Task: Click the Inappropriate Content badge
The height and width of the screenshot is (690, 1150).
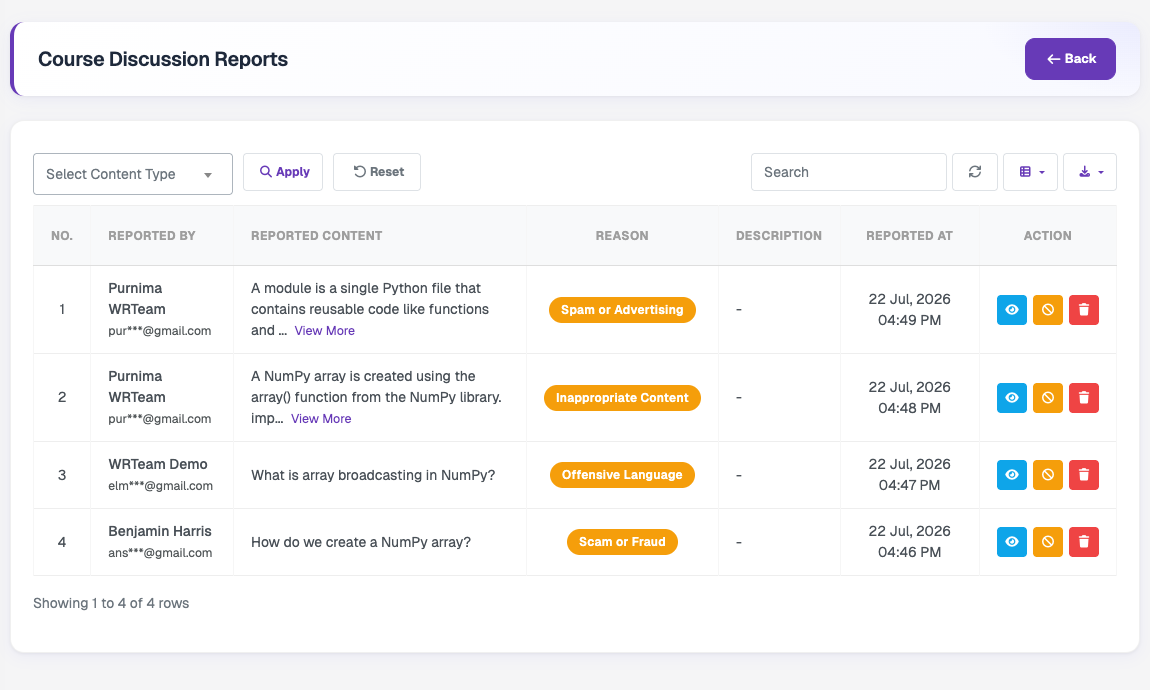Action: coord(622,397)
